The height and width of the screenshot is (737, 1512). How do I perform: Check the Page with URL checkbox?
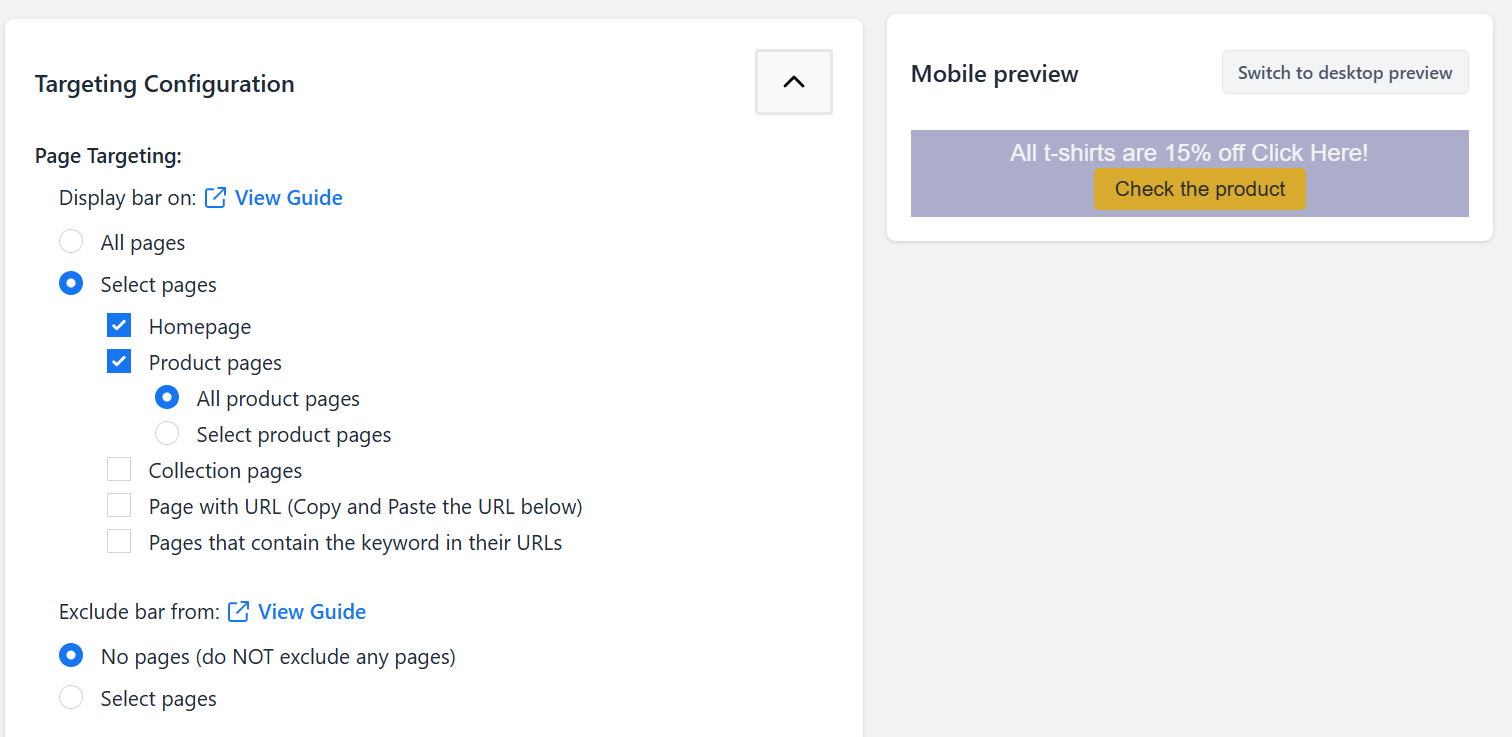[119, 506]
